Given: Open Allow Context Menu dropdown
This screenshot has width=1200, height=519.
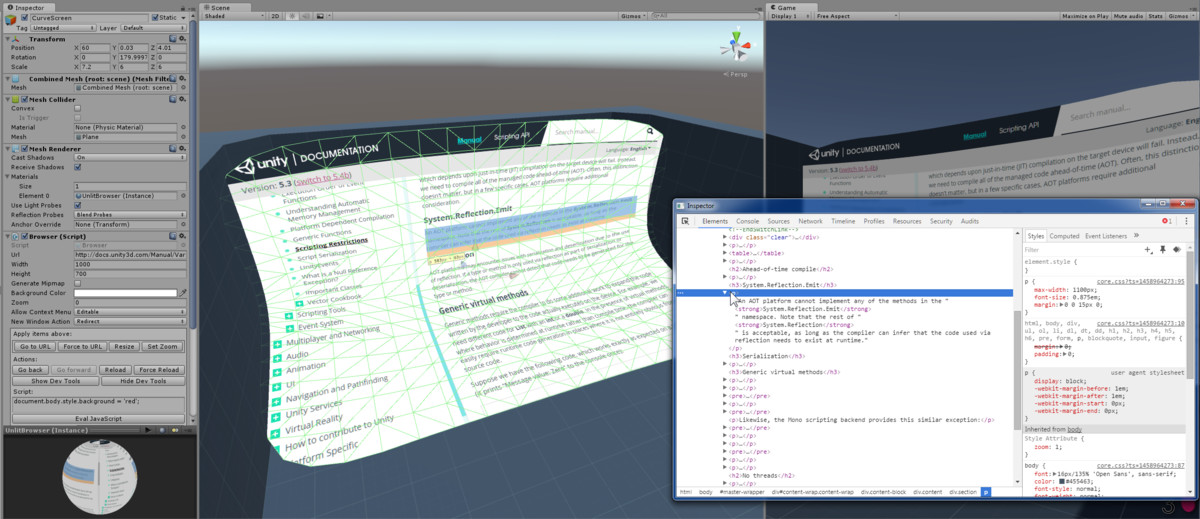Looking at the screenshot, I should pos(131,312).
